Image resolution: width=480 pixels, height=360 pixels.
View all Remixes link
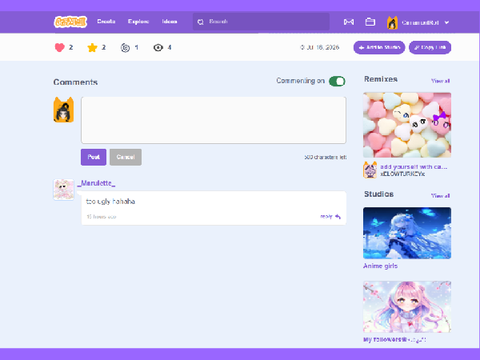(440, 81)
